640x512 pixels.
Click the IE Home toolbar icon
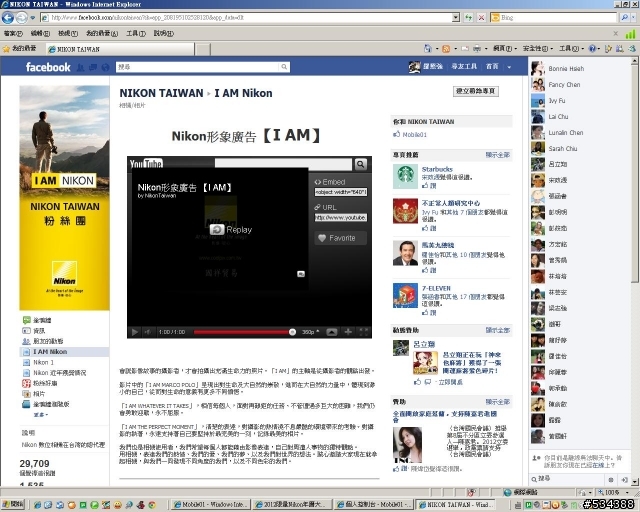point(427,49)
